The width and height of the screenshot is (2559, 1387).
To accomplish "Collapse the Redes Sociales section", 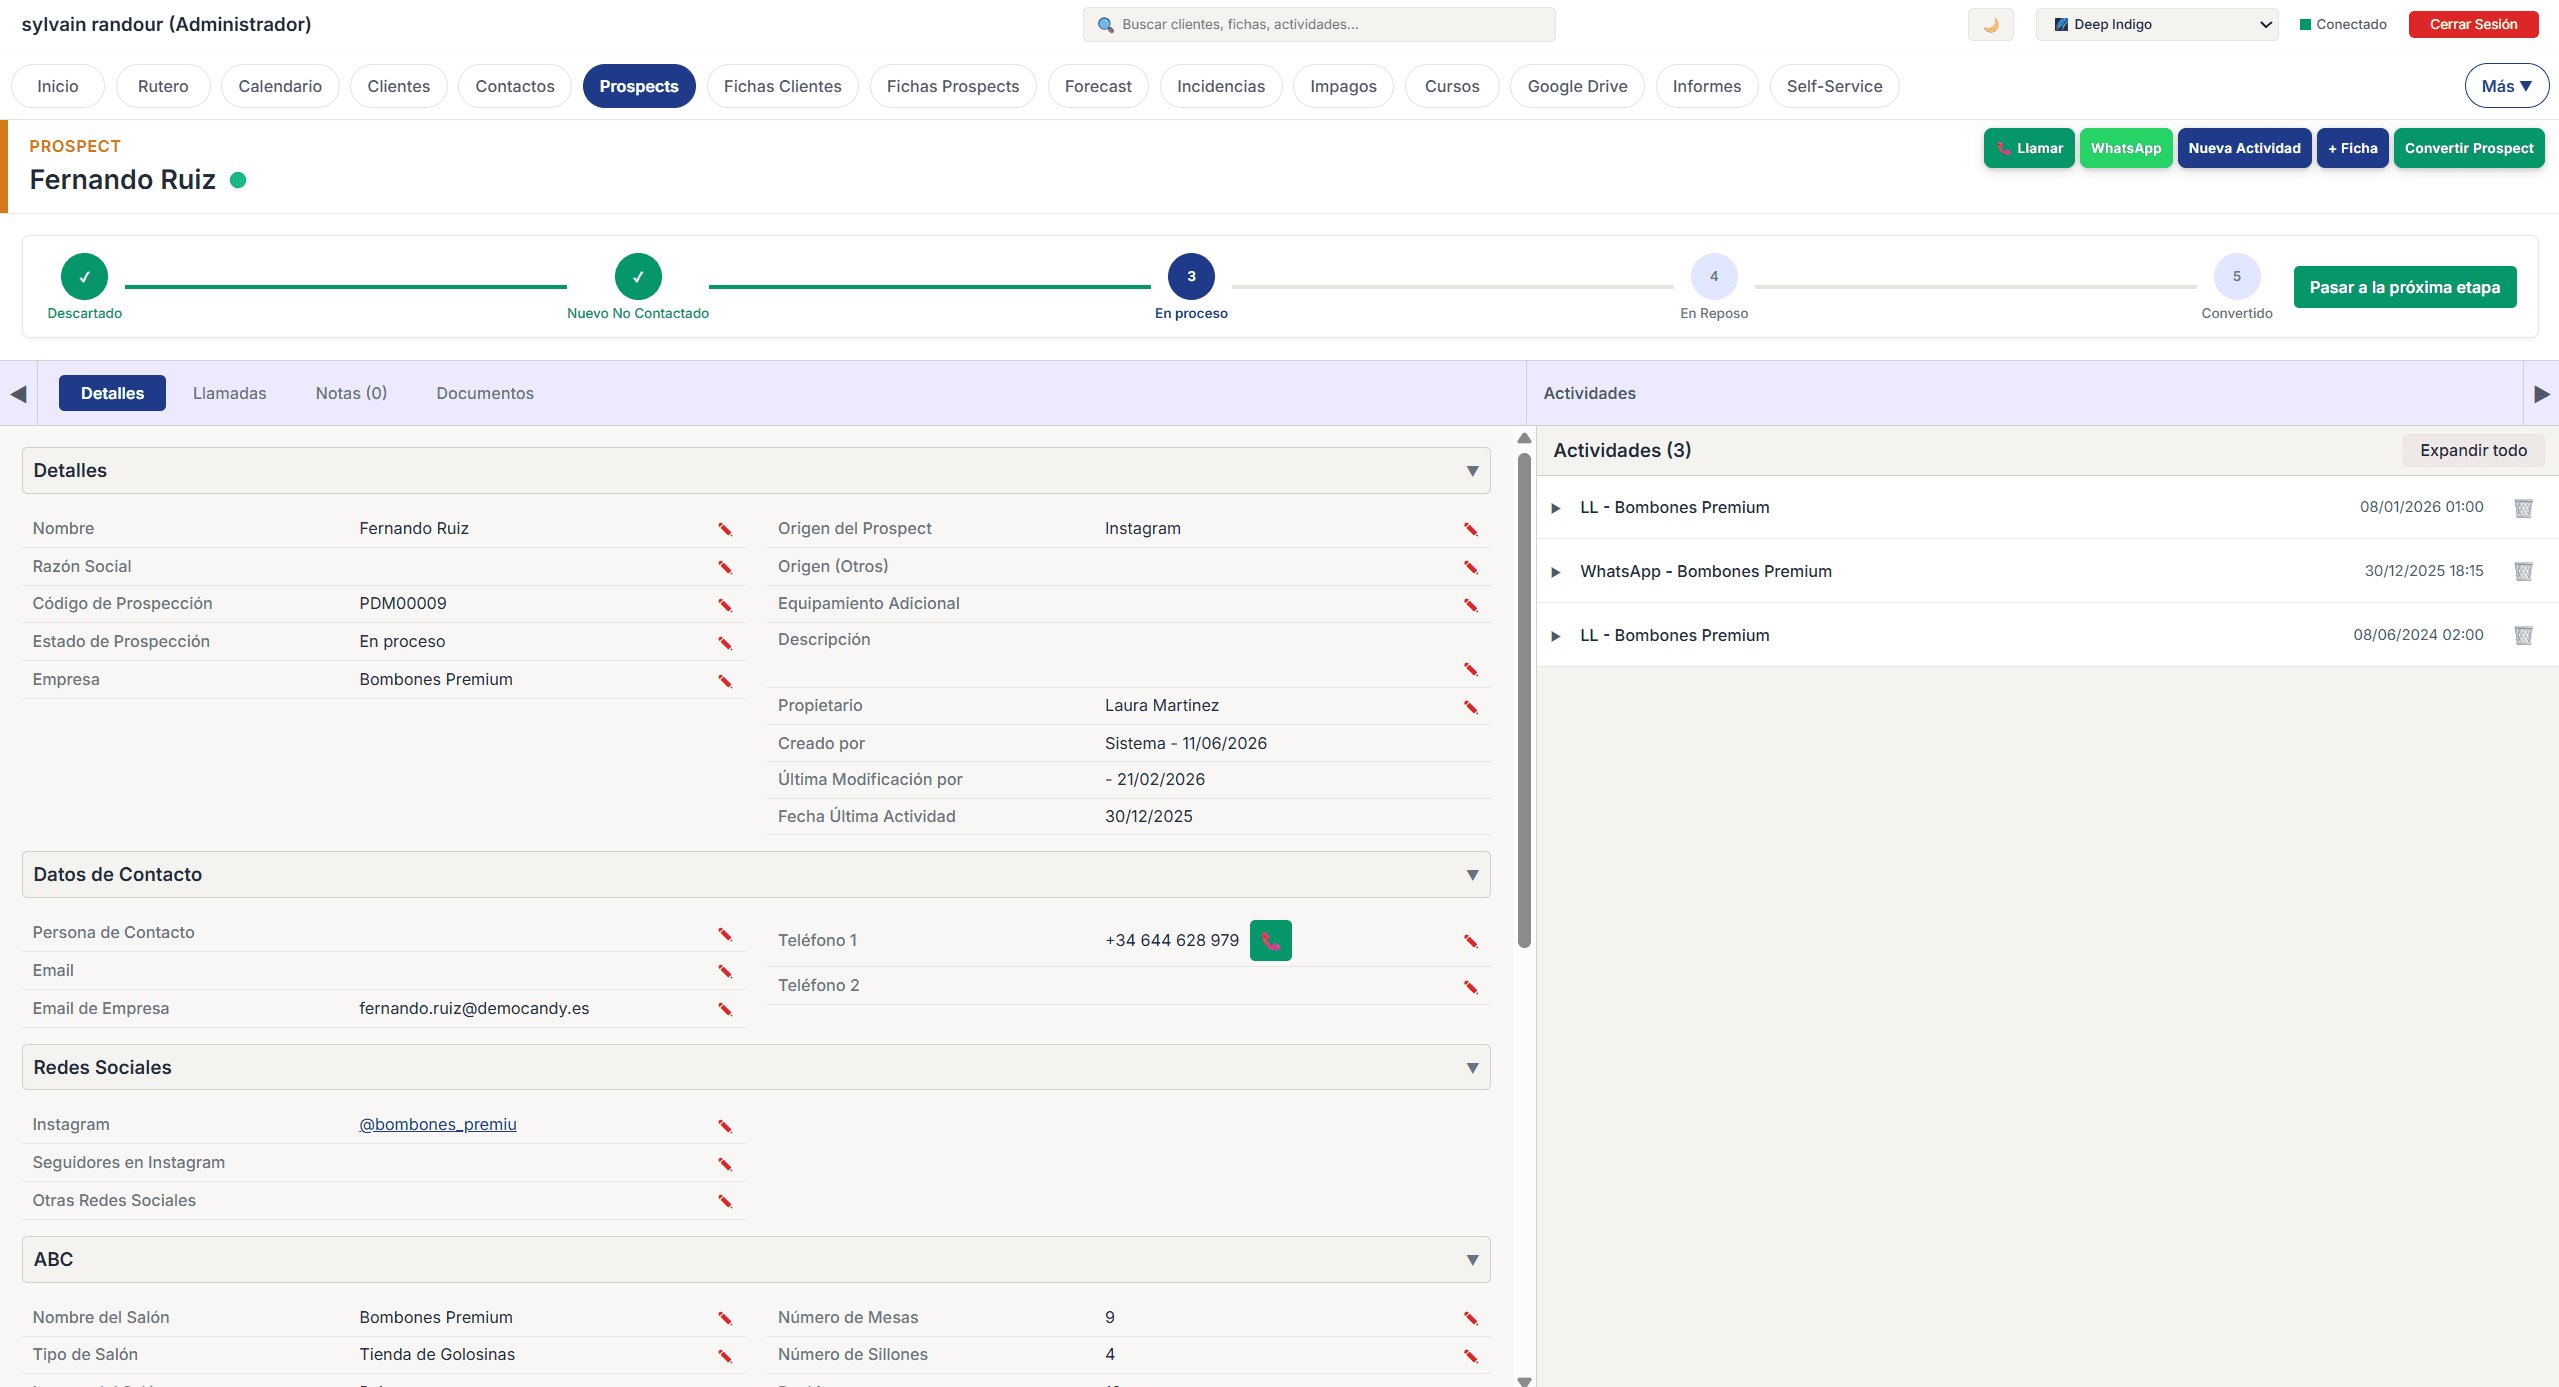I will click(x=1471, y=1067).
